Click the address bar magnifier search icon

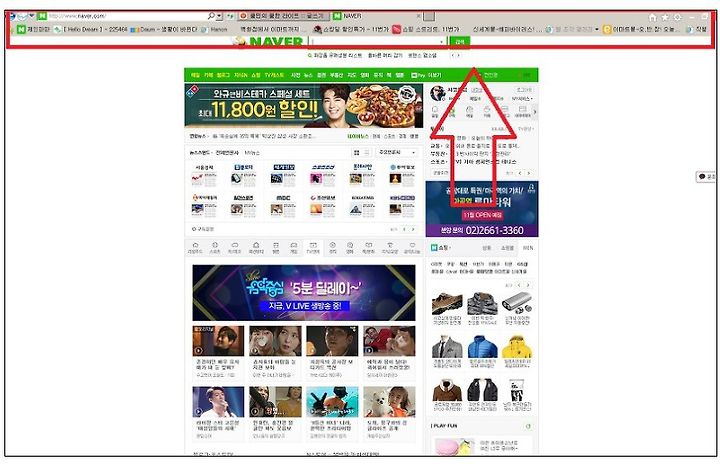pos(211,16)
